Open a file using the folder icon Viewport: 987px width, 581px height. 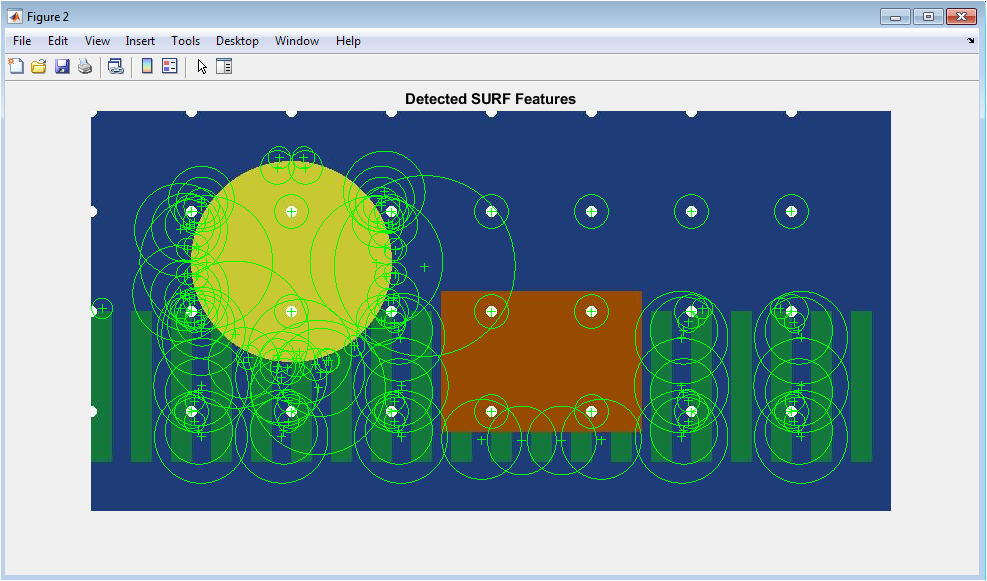(39, 67)
